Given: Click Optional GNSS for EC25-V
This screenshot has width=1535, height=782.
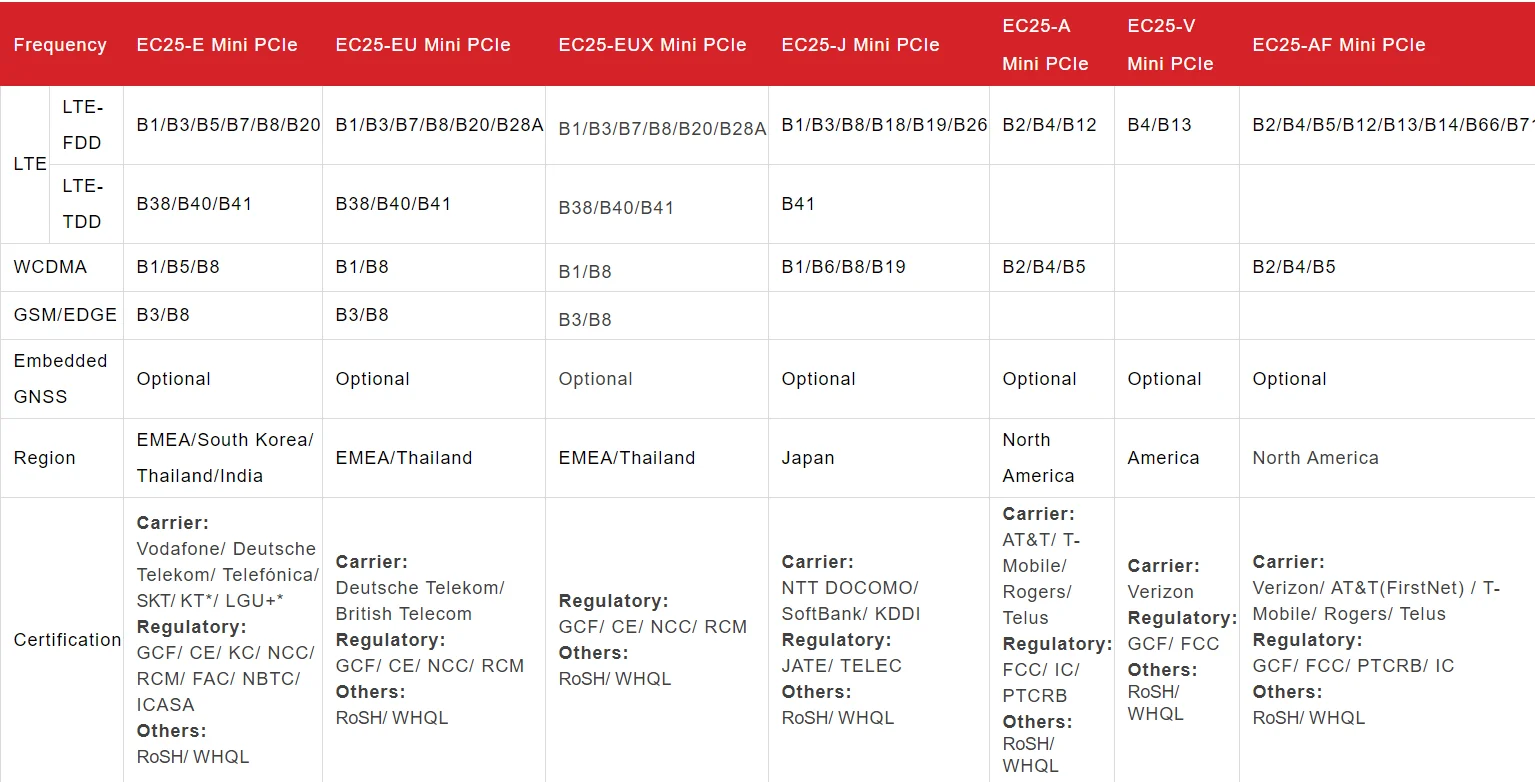Looking at the screenshot, I should [x=1164, y=379].
